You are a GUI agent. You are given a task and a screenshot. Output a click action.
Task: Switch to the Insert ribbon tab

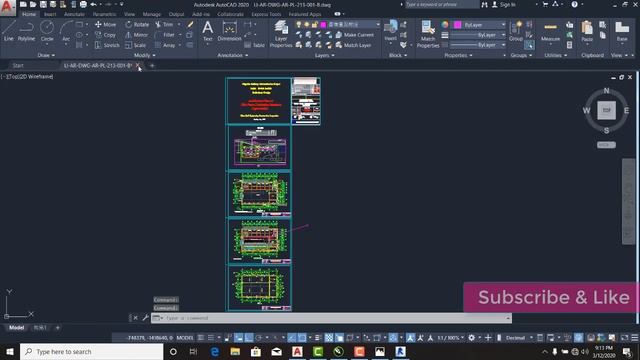50,14
